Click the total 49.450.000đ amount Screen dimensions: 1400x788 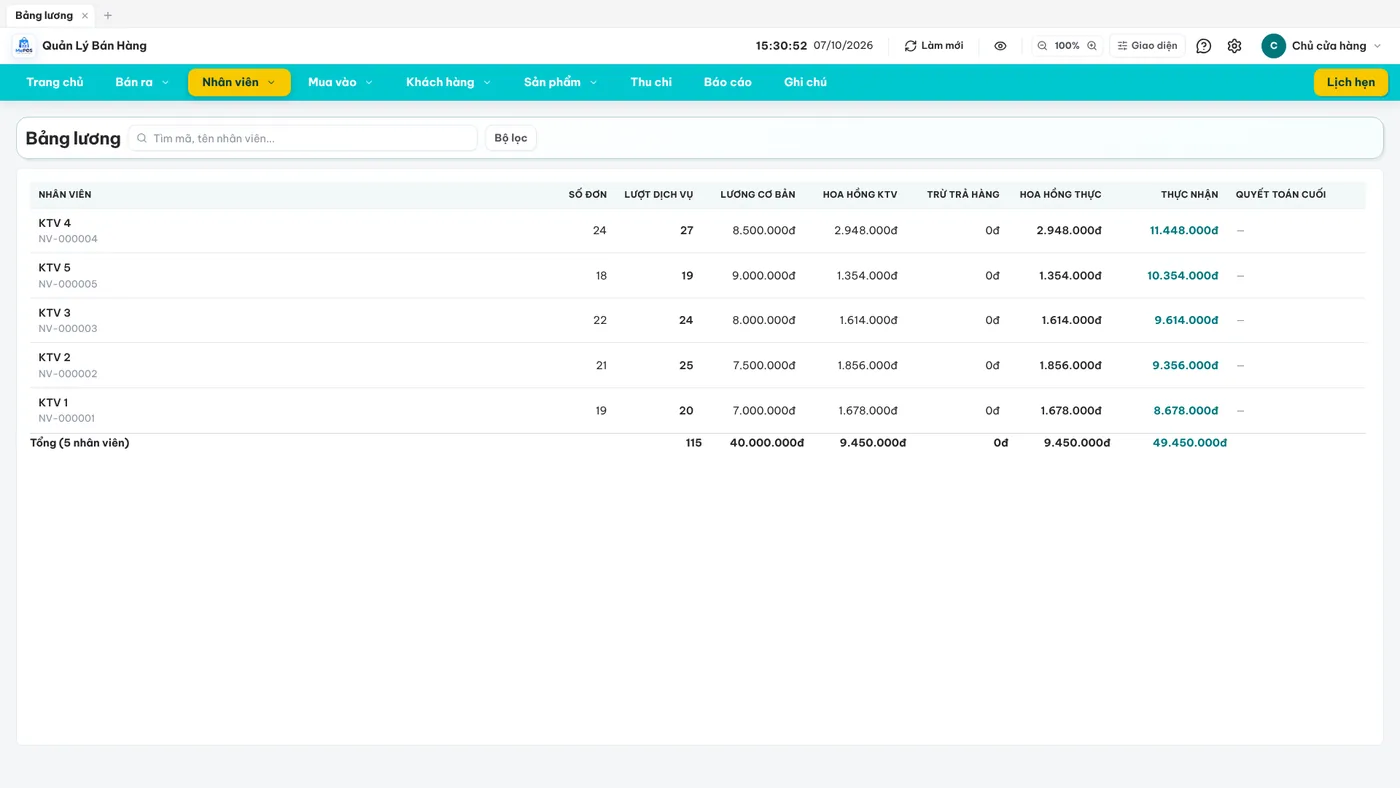1190,442
